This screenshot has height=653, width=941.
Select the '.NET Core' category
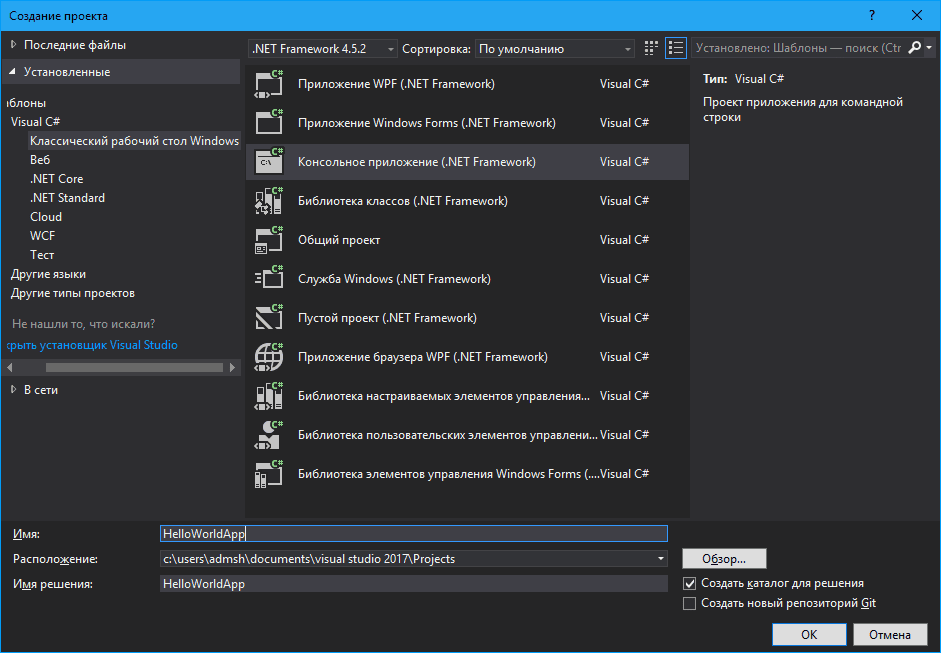[56, 179]
